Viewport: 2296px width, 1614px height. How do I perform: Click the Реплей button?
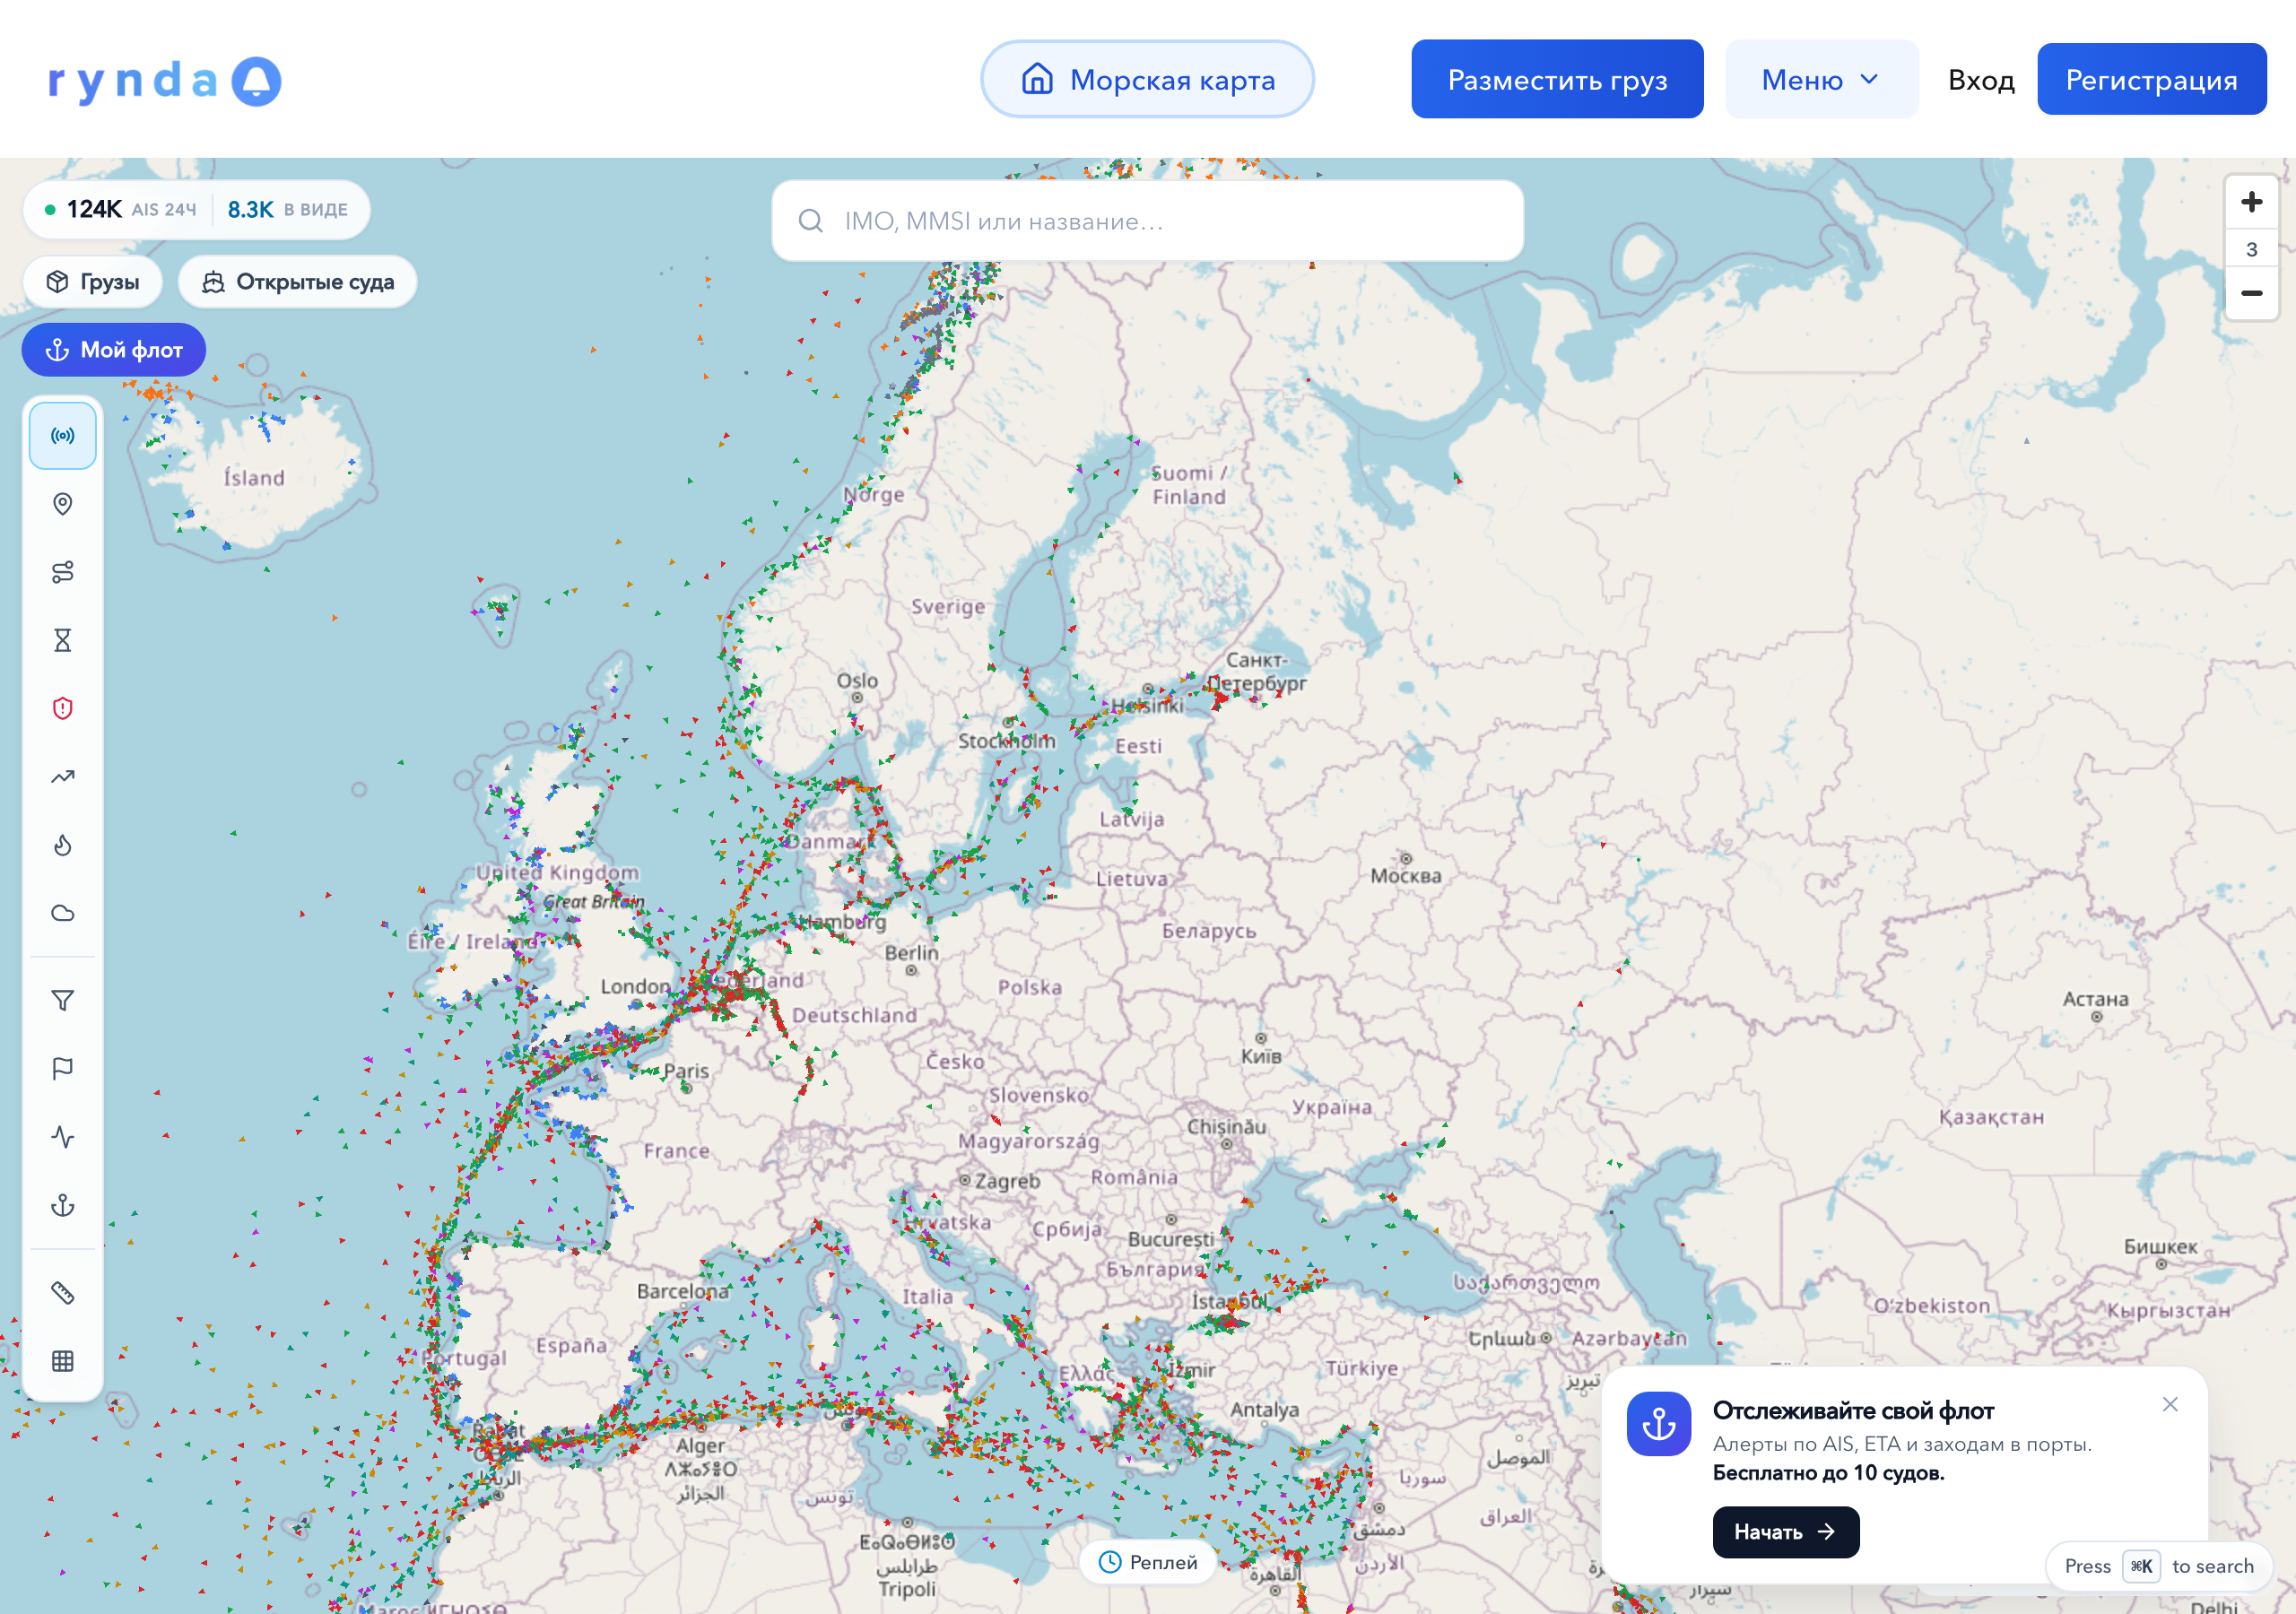click(1147, 1562)
